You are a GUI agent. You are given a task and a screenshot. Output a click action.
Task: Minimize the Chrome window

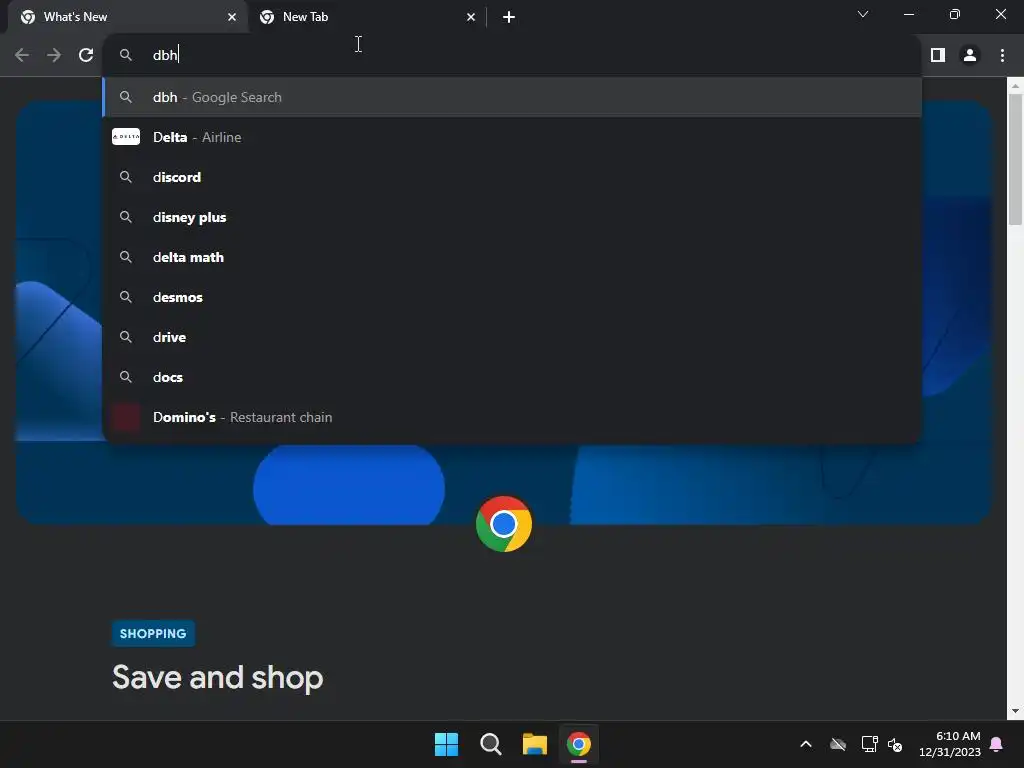click(908, 14)
